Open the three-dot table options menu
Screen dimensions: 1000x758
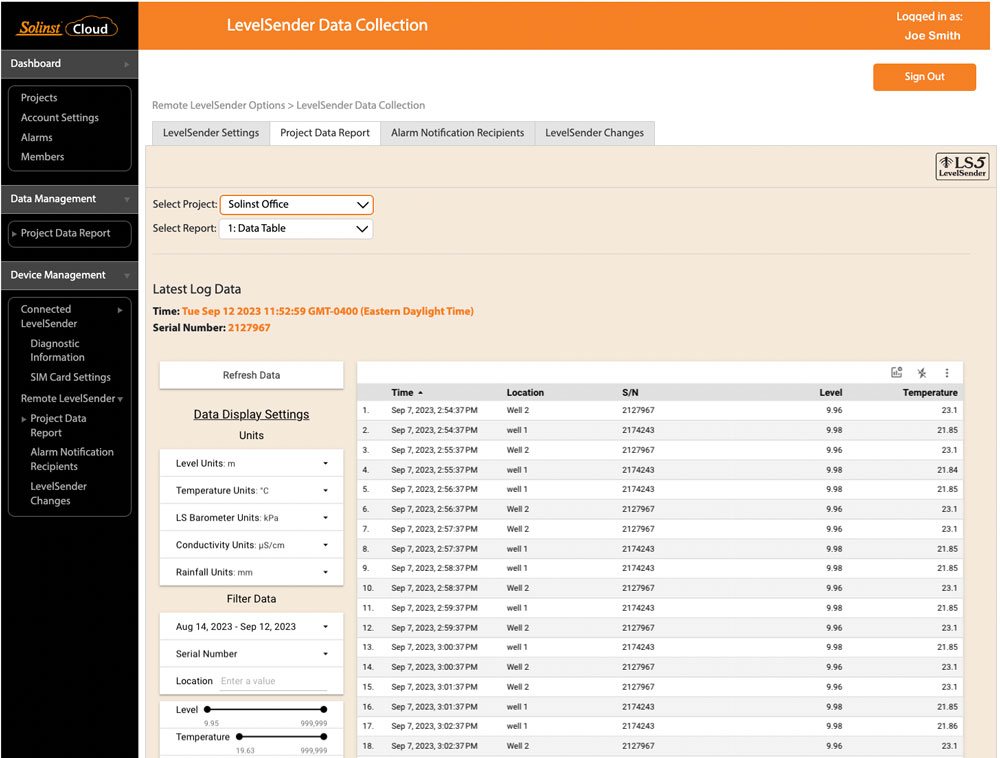click(x=947, y=373)
